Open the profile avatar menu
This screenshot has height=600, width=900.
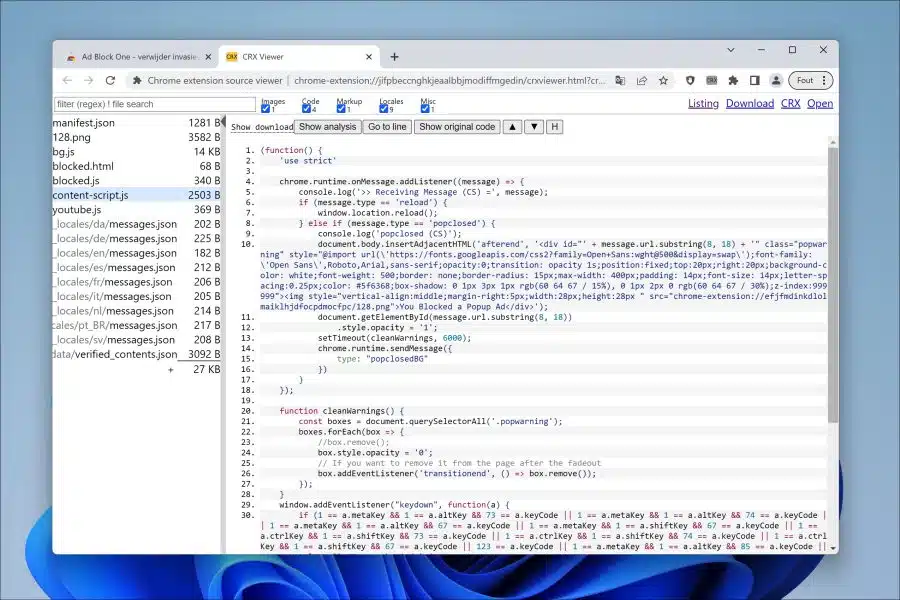point(776,80)
